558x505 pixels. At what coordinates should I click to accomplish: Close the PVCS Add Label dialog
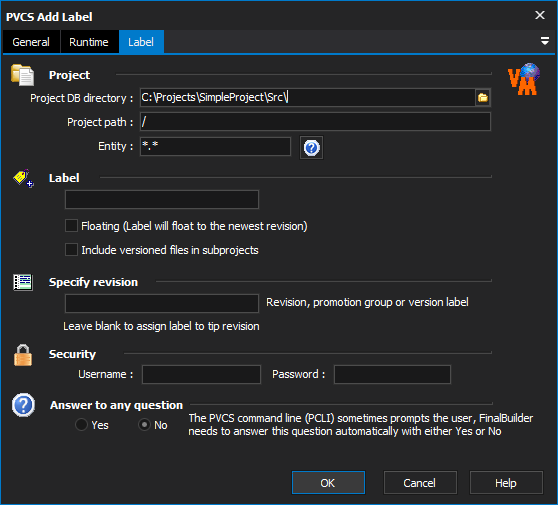pyautogui.click(x=540, y=15)
